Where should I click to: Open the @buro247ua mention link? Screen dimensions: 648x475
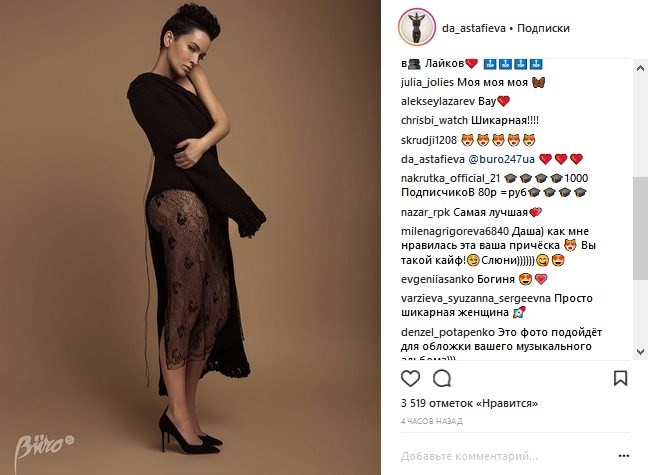501,159
